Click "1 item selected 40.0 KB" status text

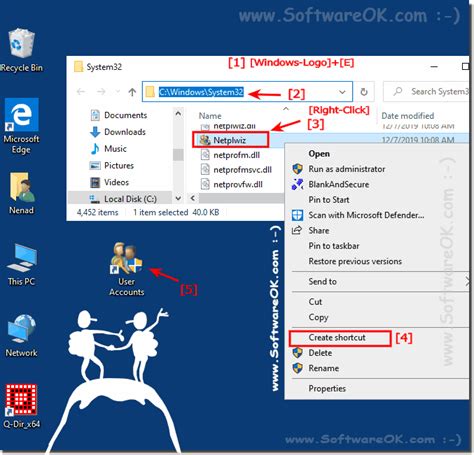click(x=176, y=212)
